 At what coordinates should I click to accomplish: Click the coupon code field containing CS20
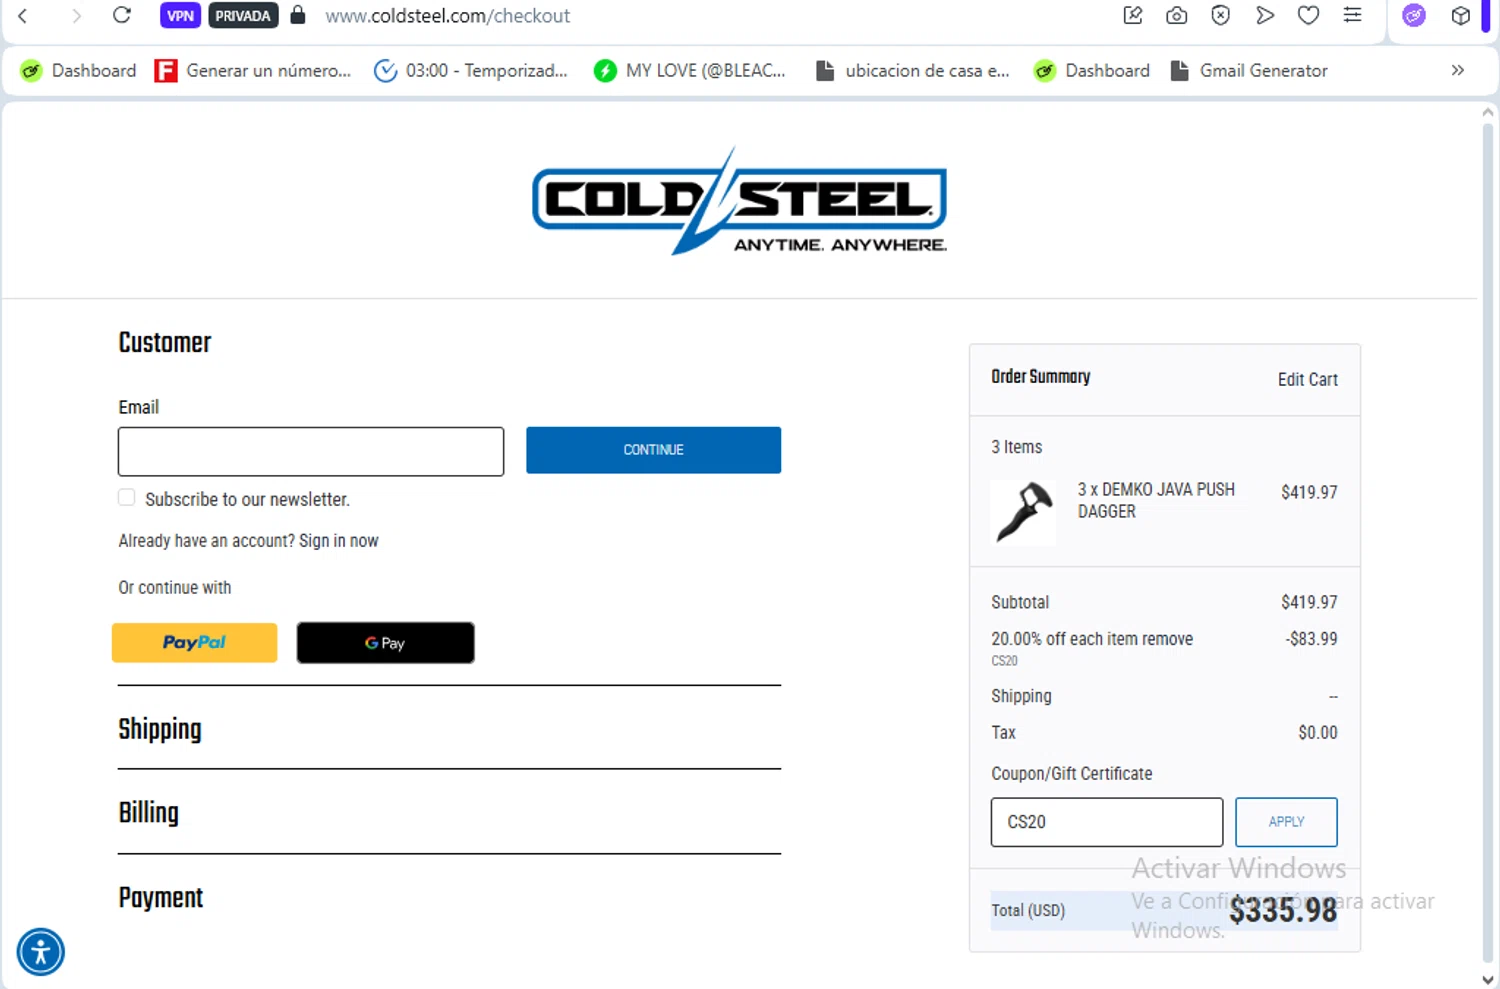pyautogui.click(x=1106, y=822)
